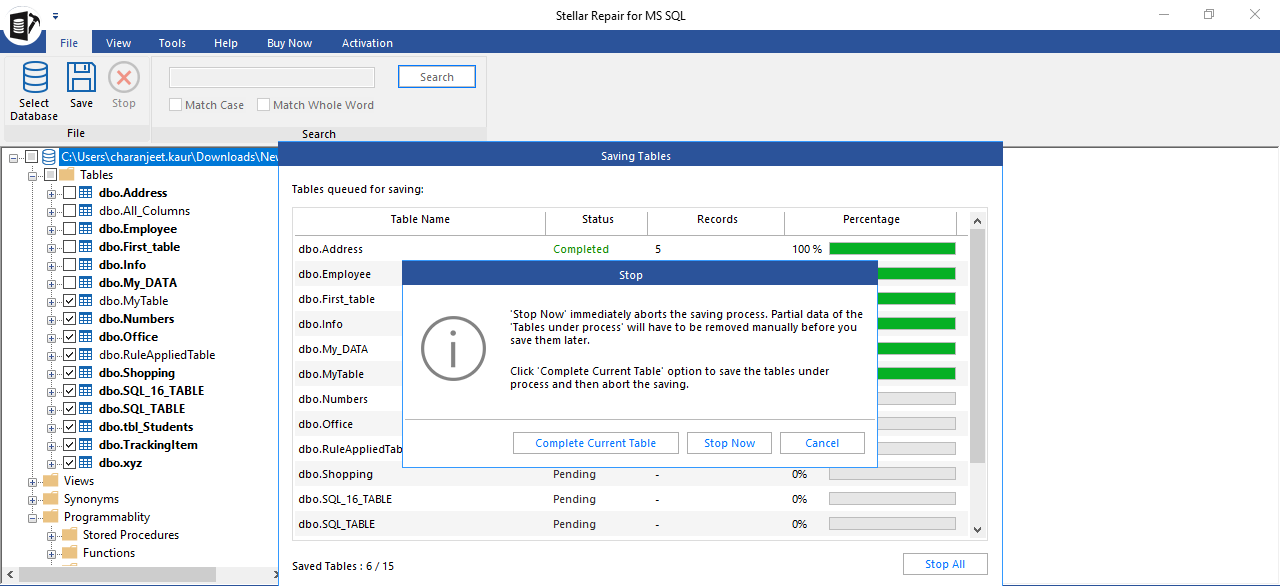Click table icon beside dbo.Office
The image size is (1280, 586).
(x=86, y=337)
